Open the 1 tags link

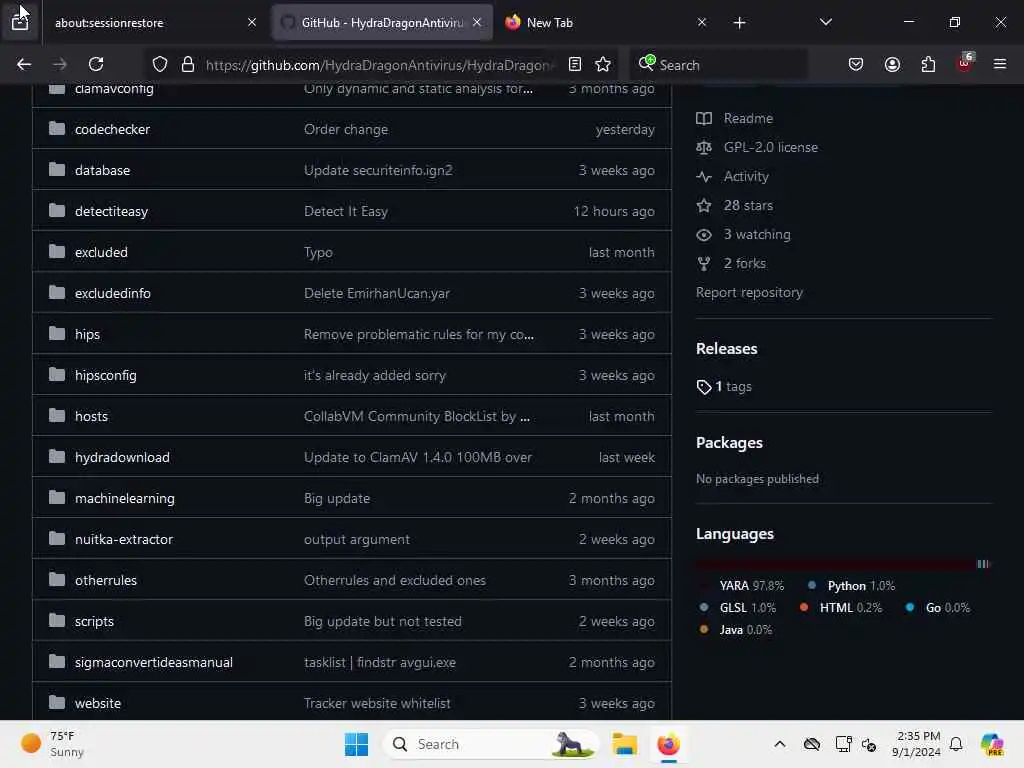(x=733, y=387)
